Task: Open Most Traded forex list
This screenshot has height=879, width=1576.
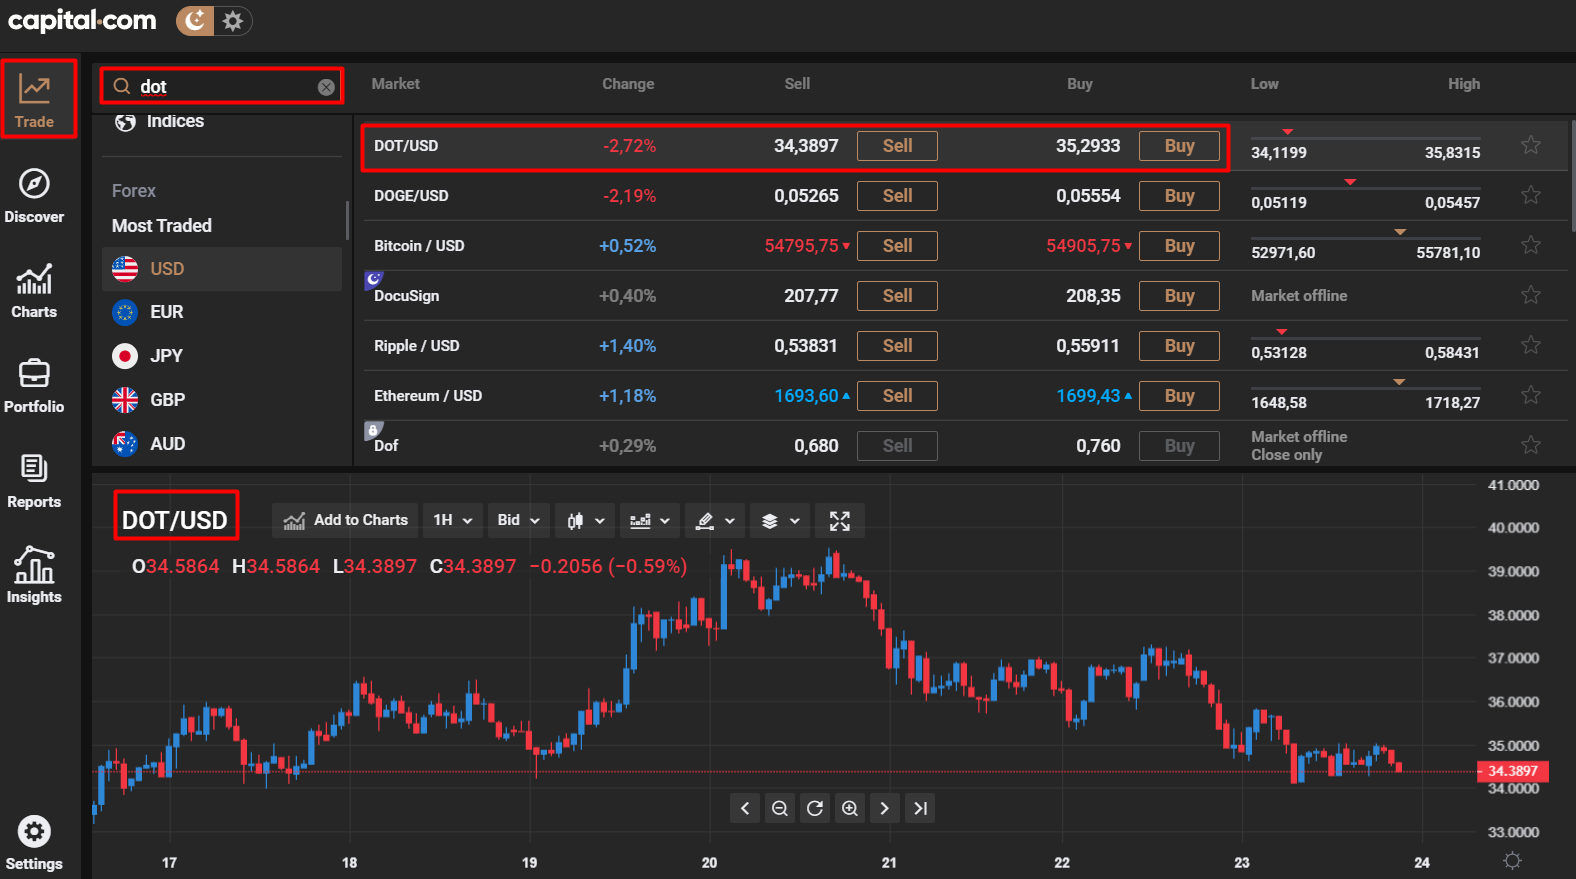Action: [162, 226]
